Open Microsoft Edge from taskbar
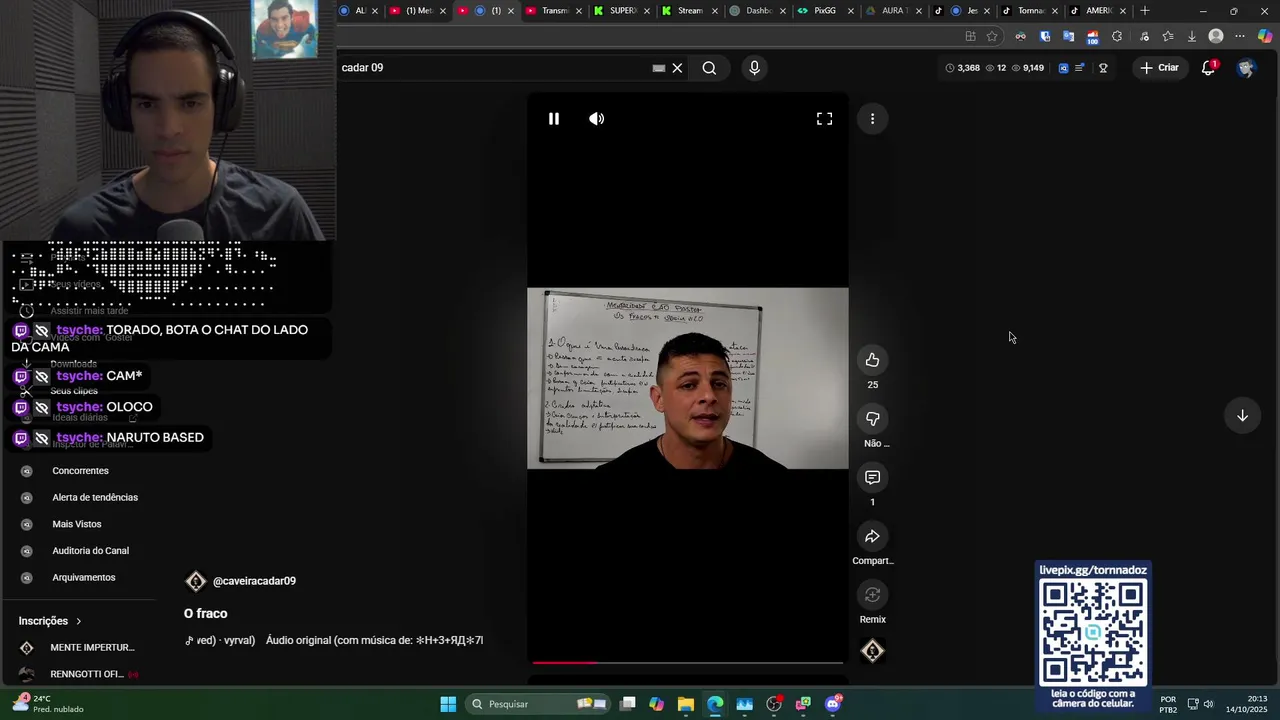The image size is (1280, 720). 715,704
